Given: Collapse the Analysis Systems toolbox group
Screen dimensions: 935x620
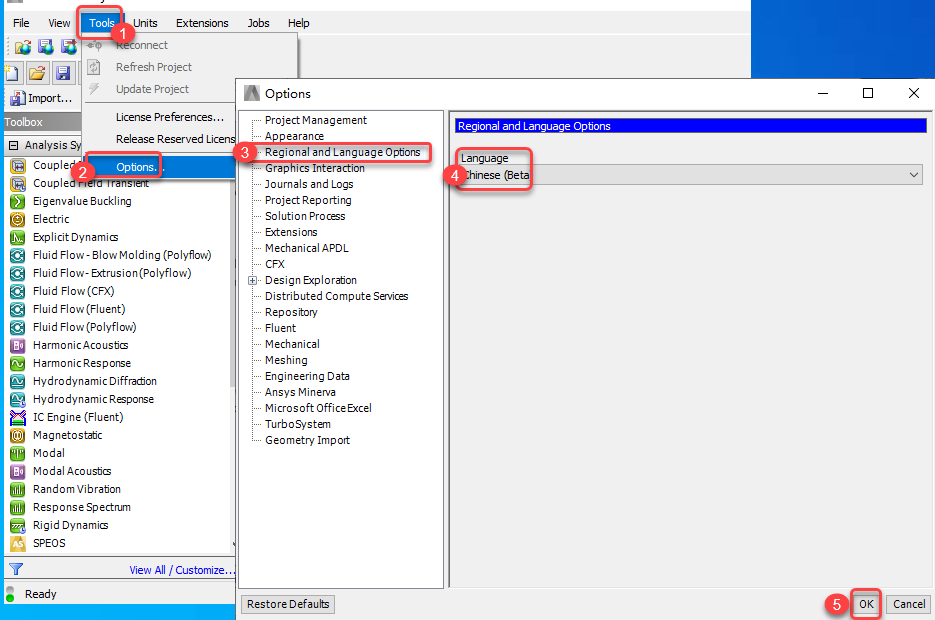Looking at the screenshot, I should tap(13, 145).
